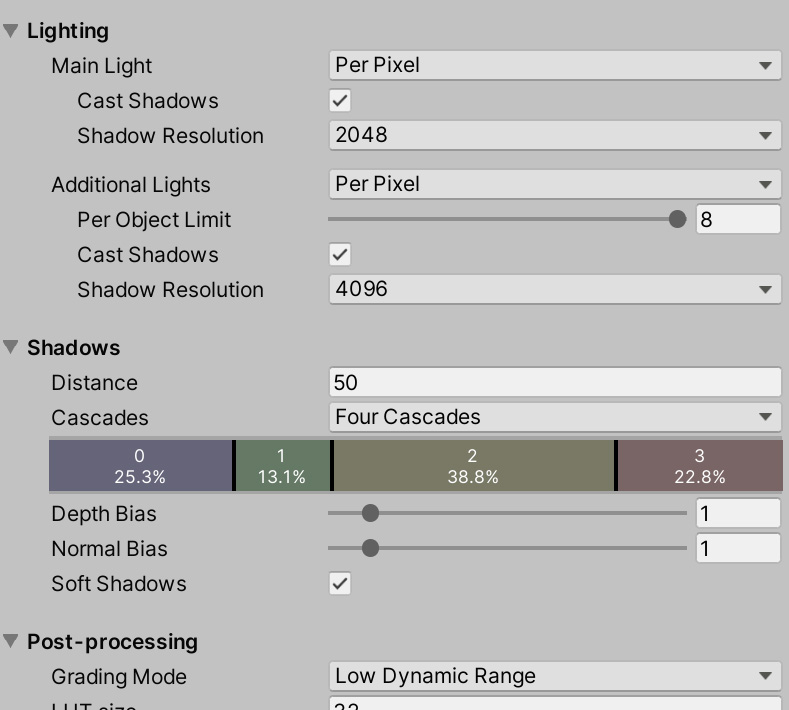Click the Per Object Limit slider handle
Image resolution: width=789 pixels, height=710 pixels.
678,219
